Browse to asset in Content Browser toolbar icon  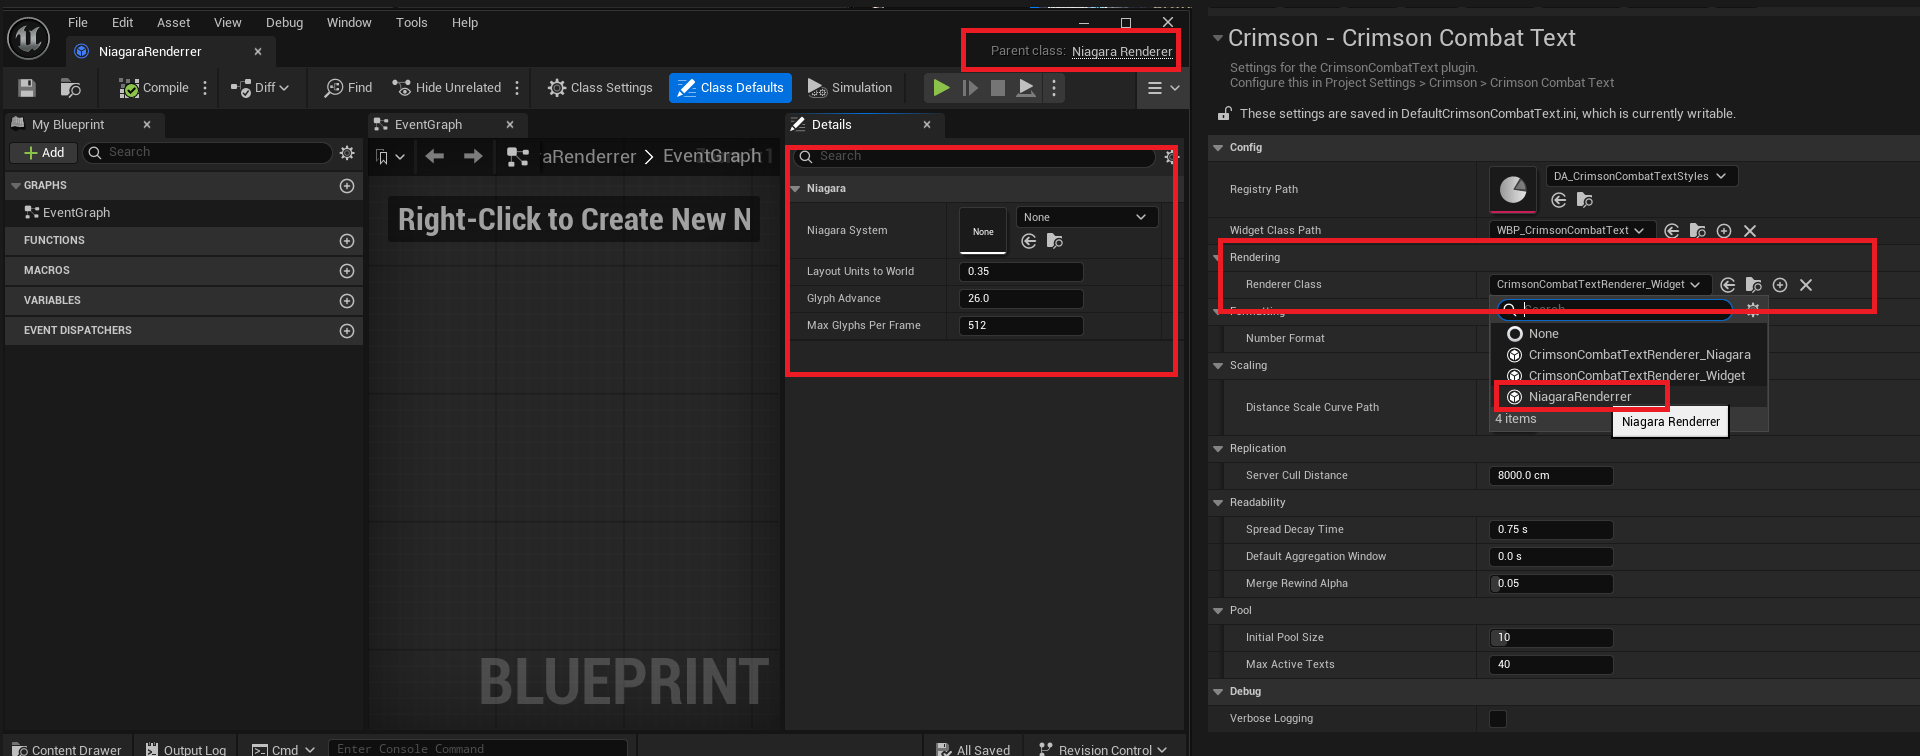tap(70, 88)
